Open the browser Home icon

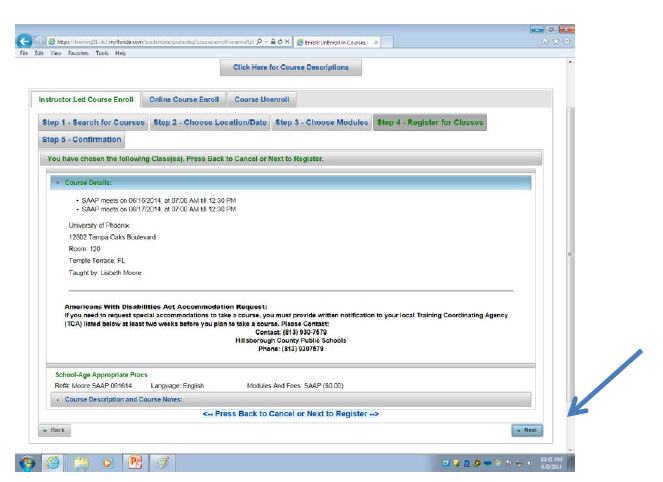click(x=545, y=41)
